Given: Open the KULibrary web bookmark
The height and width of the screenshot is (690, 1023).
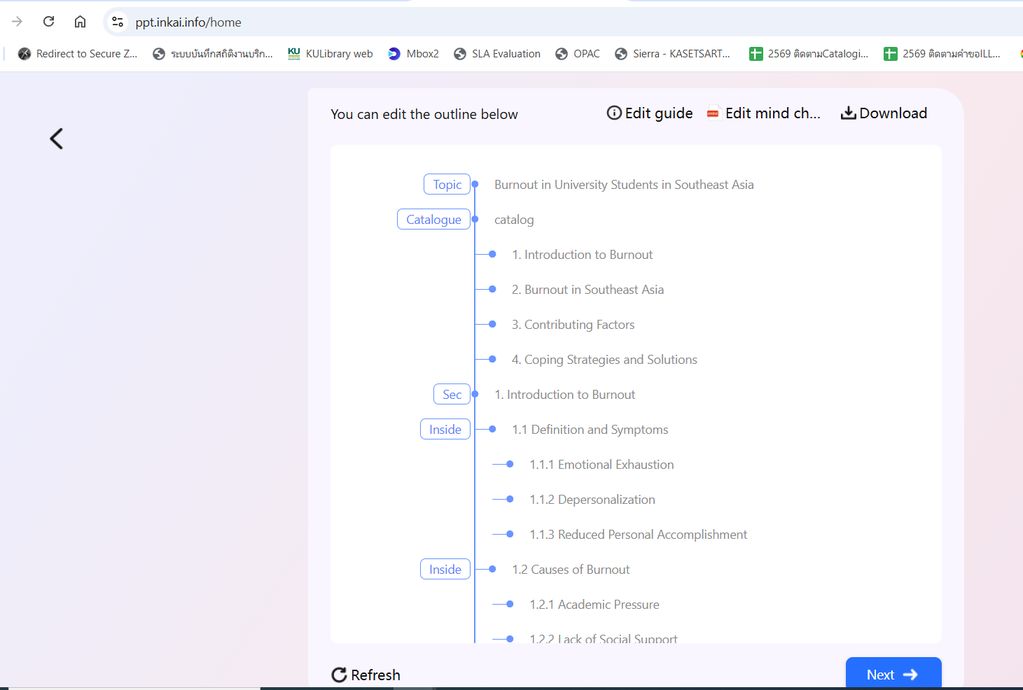Looking at the screenshot, I should (330, 54).
